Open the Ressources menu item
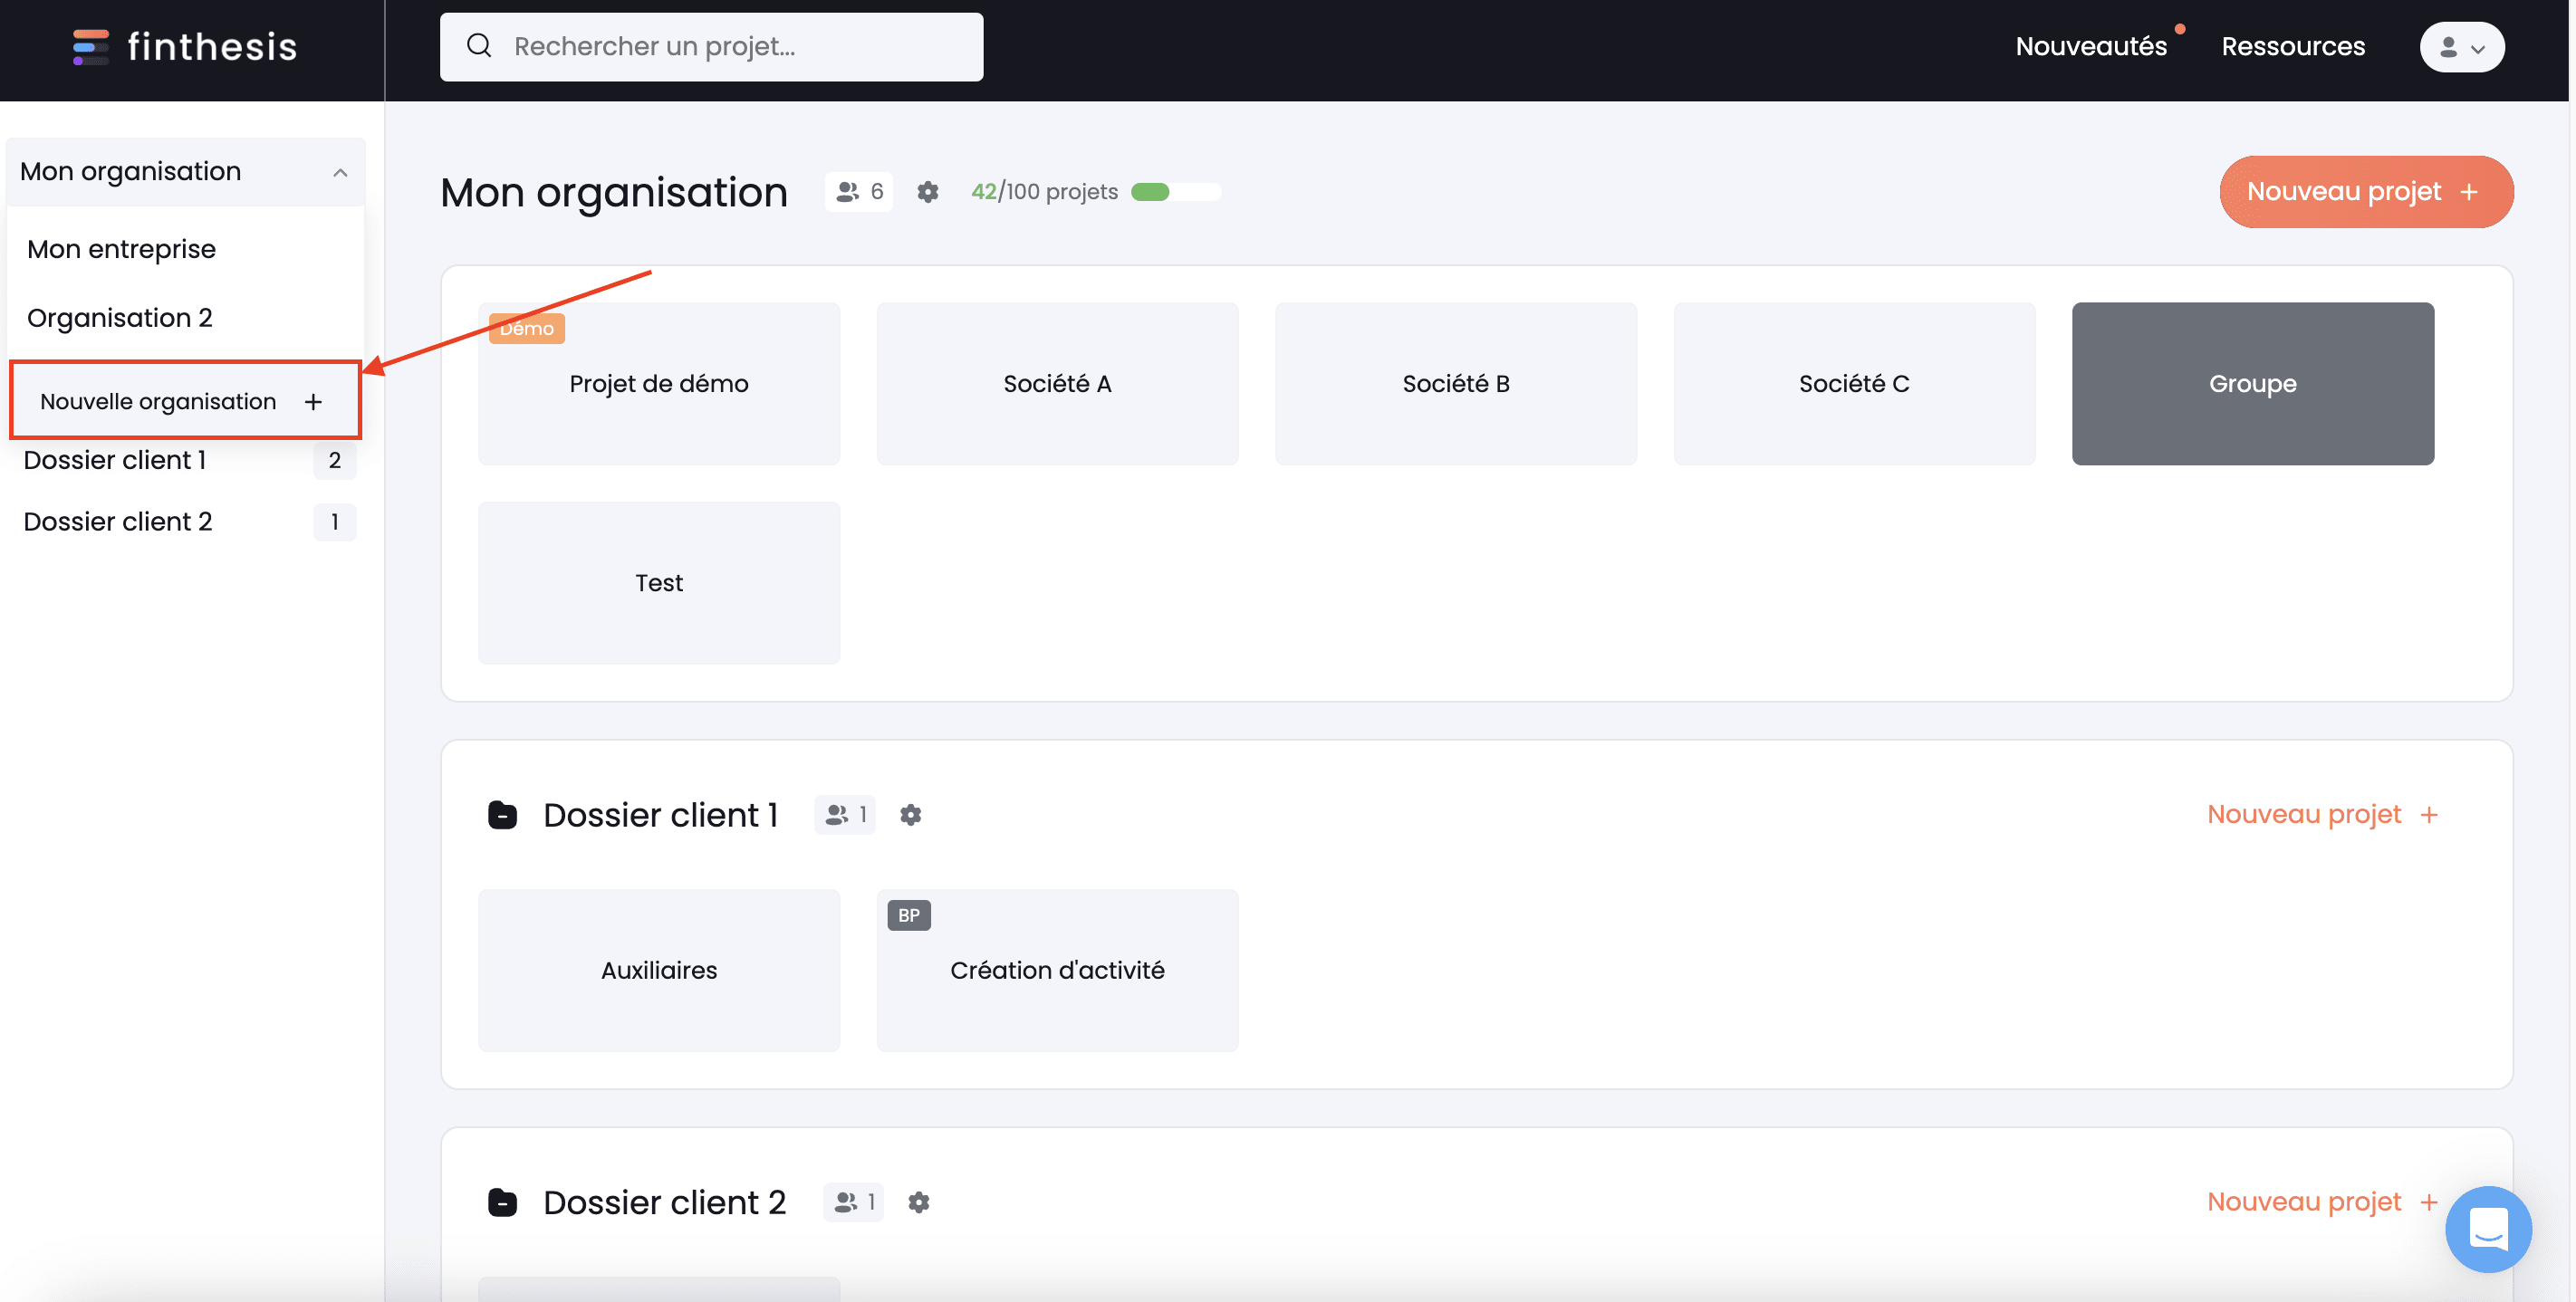Image resolution: width=2576 pixels, height=1302 pixels. (2295, 45)
